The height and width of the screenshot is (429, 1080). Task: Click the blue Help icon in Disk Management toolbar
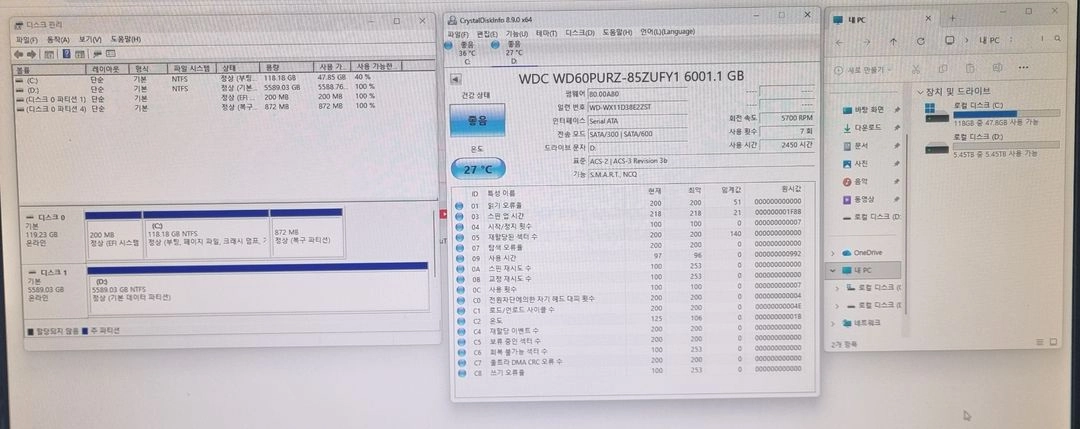66,54
